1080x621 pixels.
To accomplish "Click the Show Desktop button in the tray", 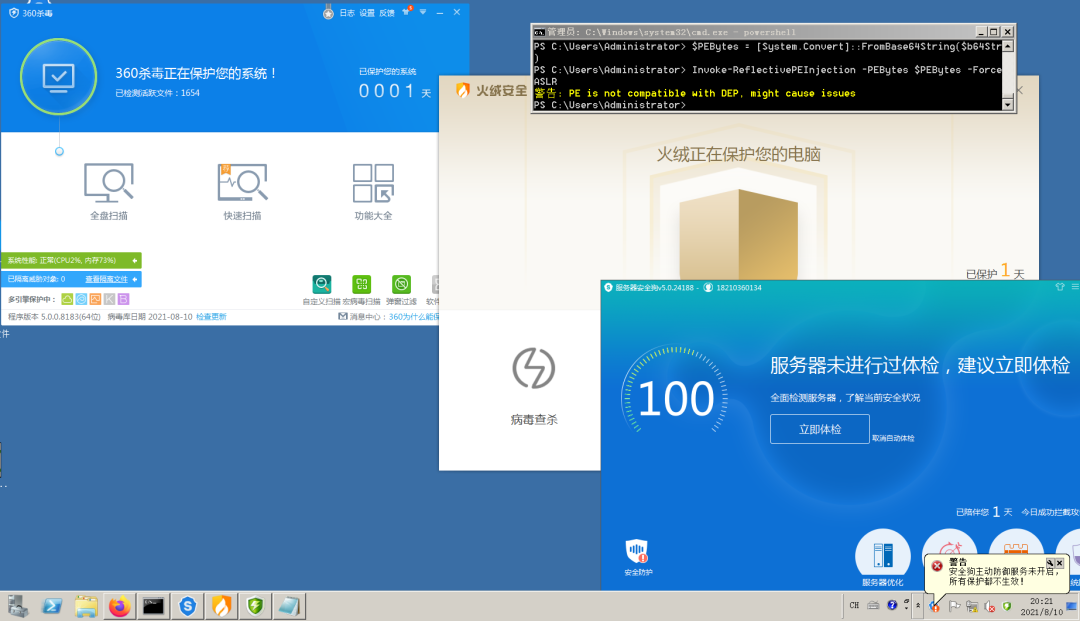I will 1072,607.
